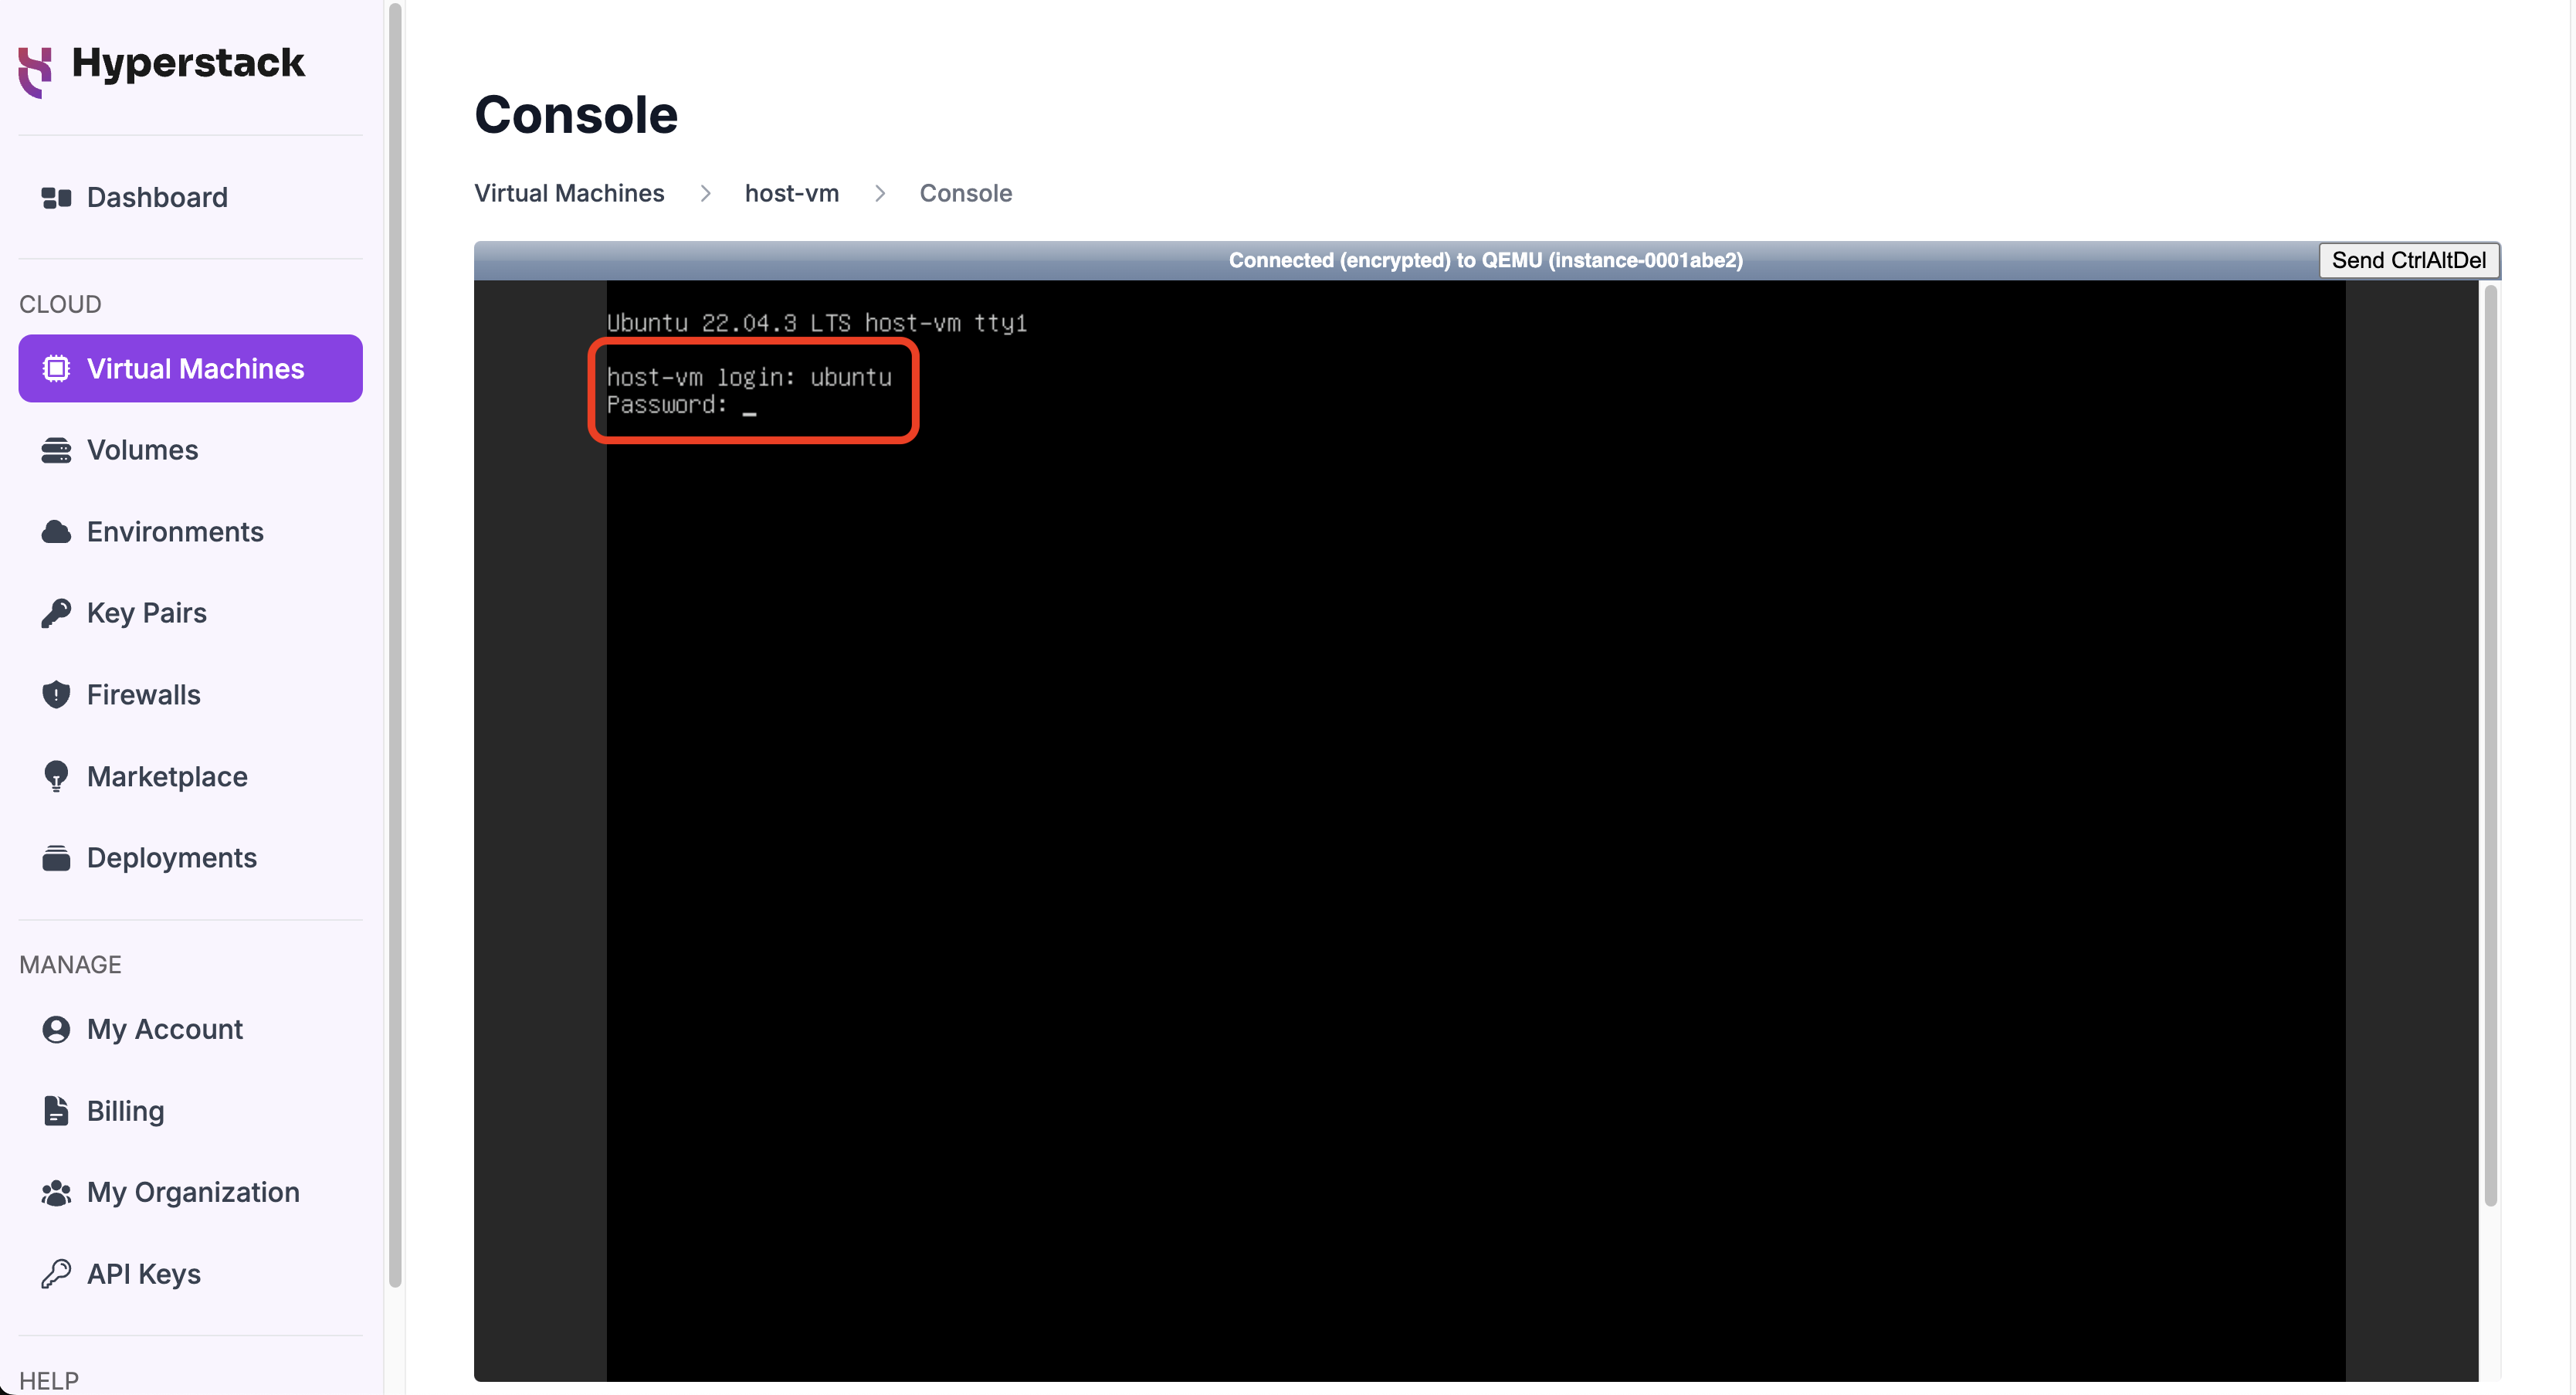Open the Firewalls page
Screen dimensions: 2576x1395
pos(190,695)
